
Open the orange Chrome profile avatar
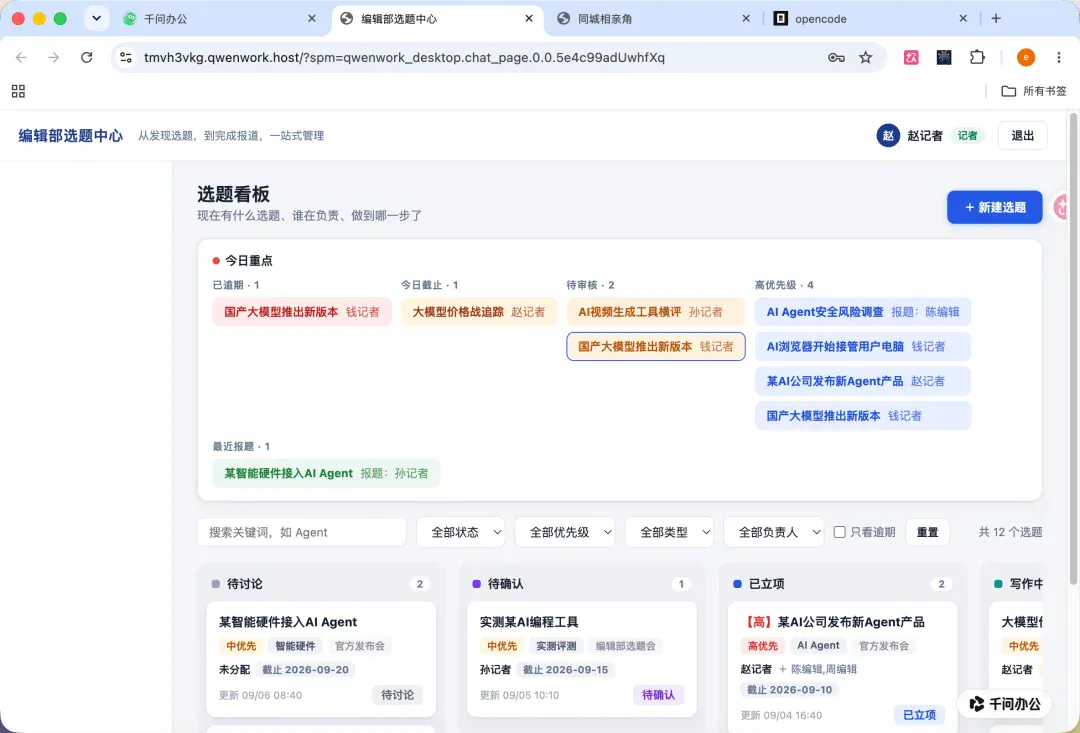[1026, 57]
